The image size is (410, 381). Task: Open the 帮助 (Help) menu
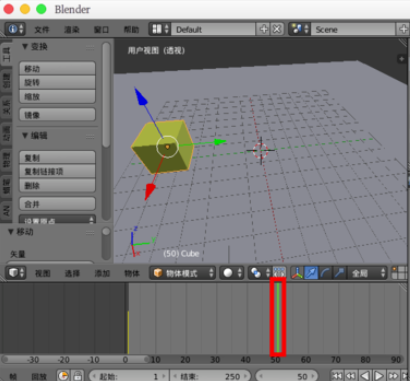click(131, 30)
